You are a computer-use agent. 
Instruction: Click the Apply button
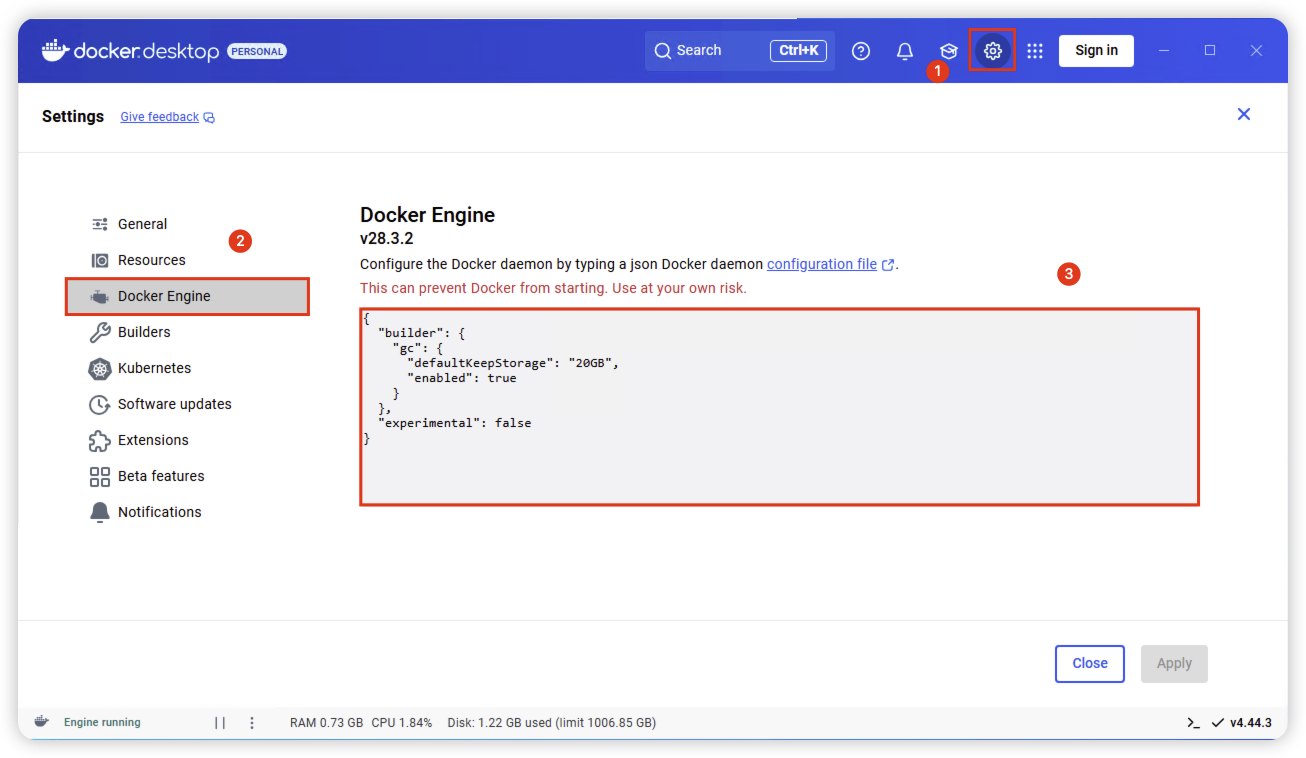[x=1174, y=663]
